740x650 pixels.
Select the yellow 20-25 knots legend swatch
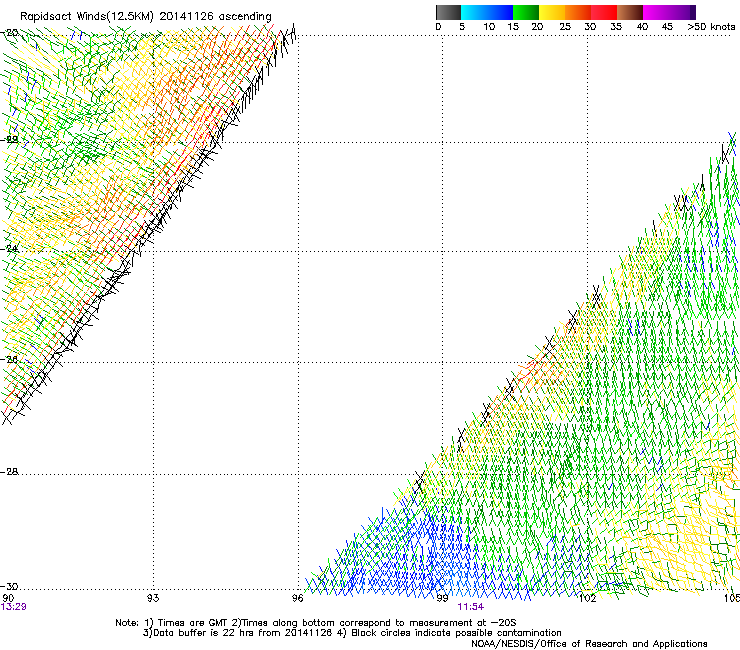(x=552, y=12)
